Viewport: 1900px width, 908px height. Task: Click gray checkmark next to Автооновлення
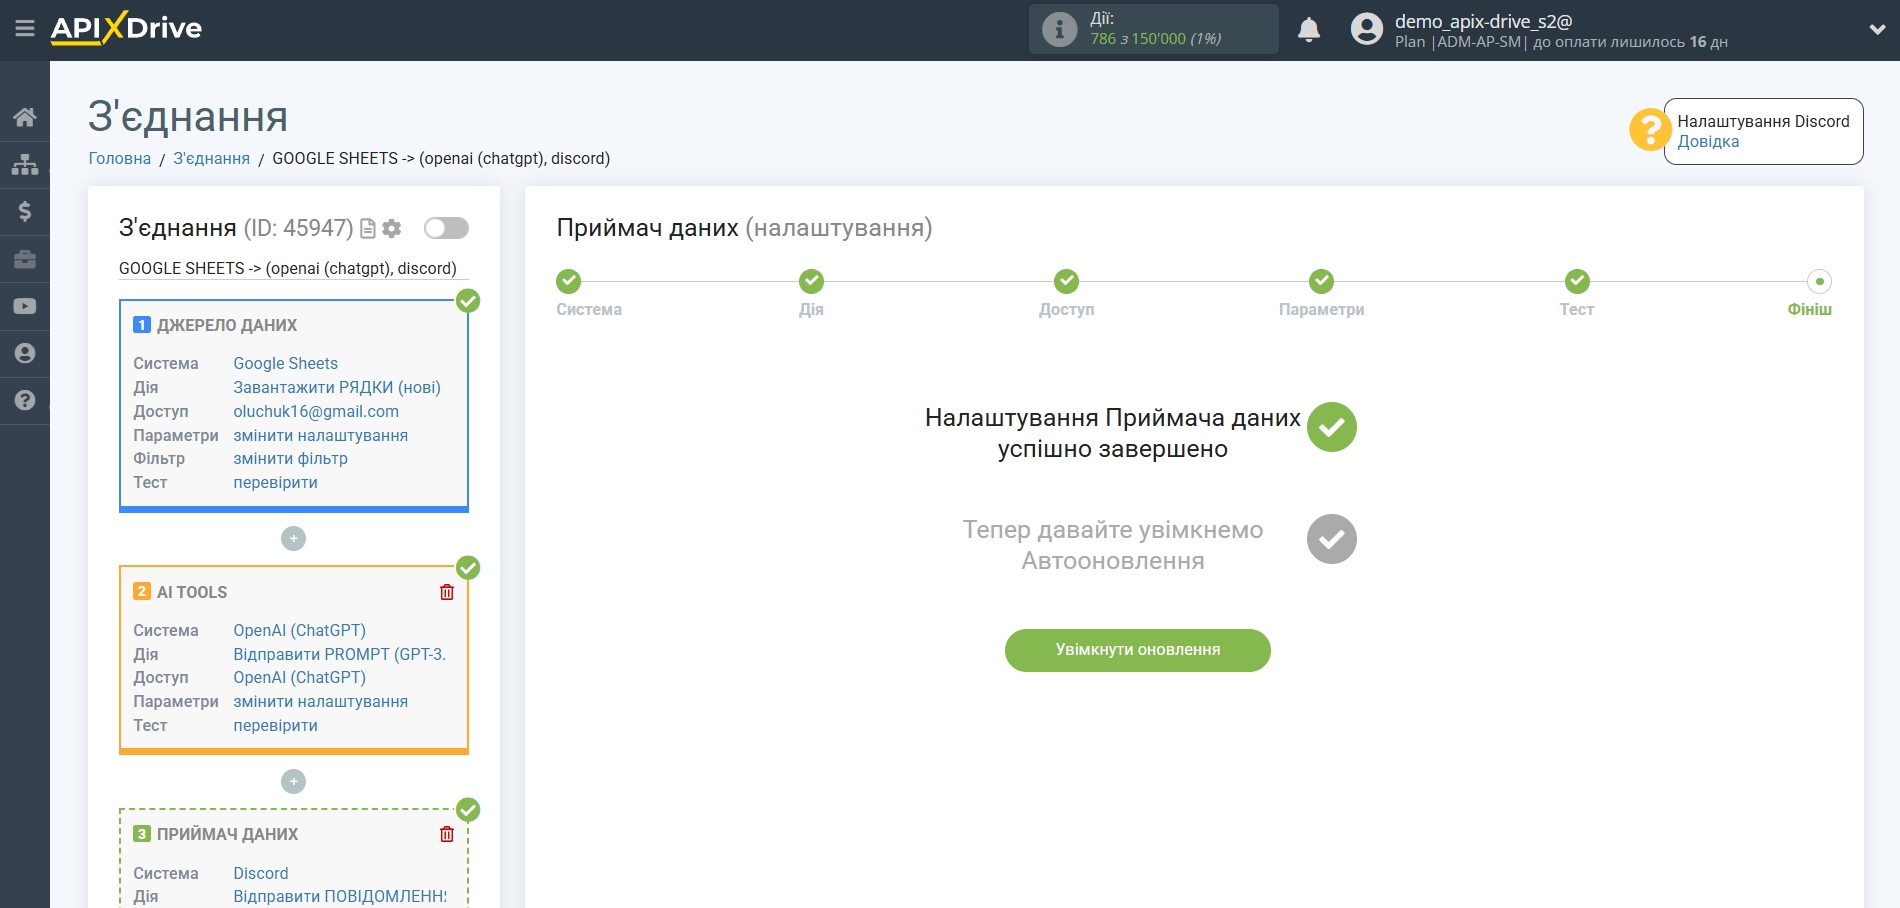tap(1331, 539)
